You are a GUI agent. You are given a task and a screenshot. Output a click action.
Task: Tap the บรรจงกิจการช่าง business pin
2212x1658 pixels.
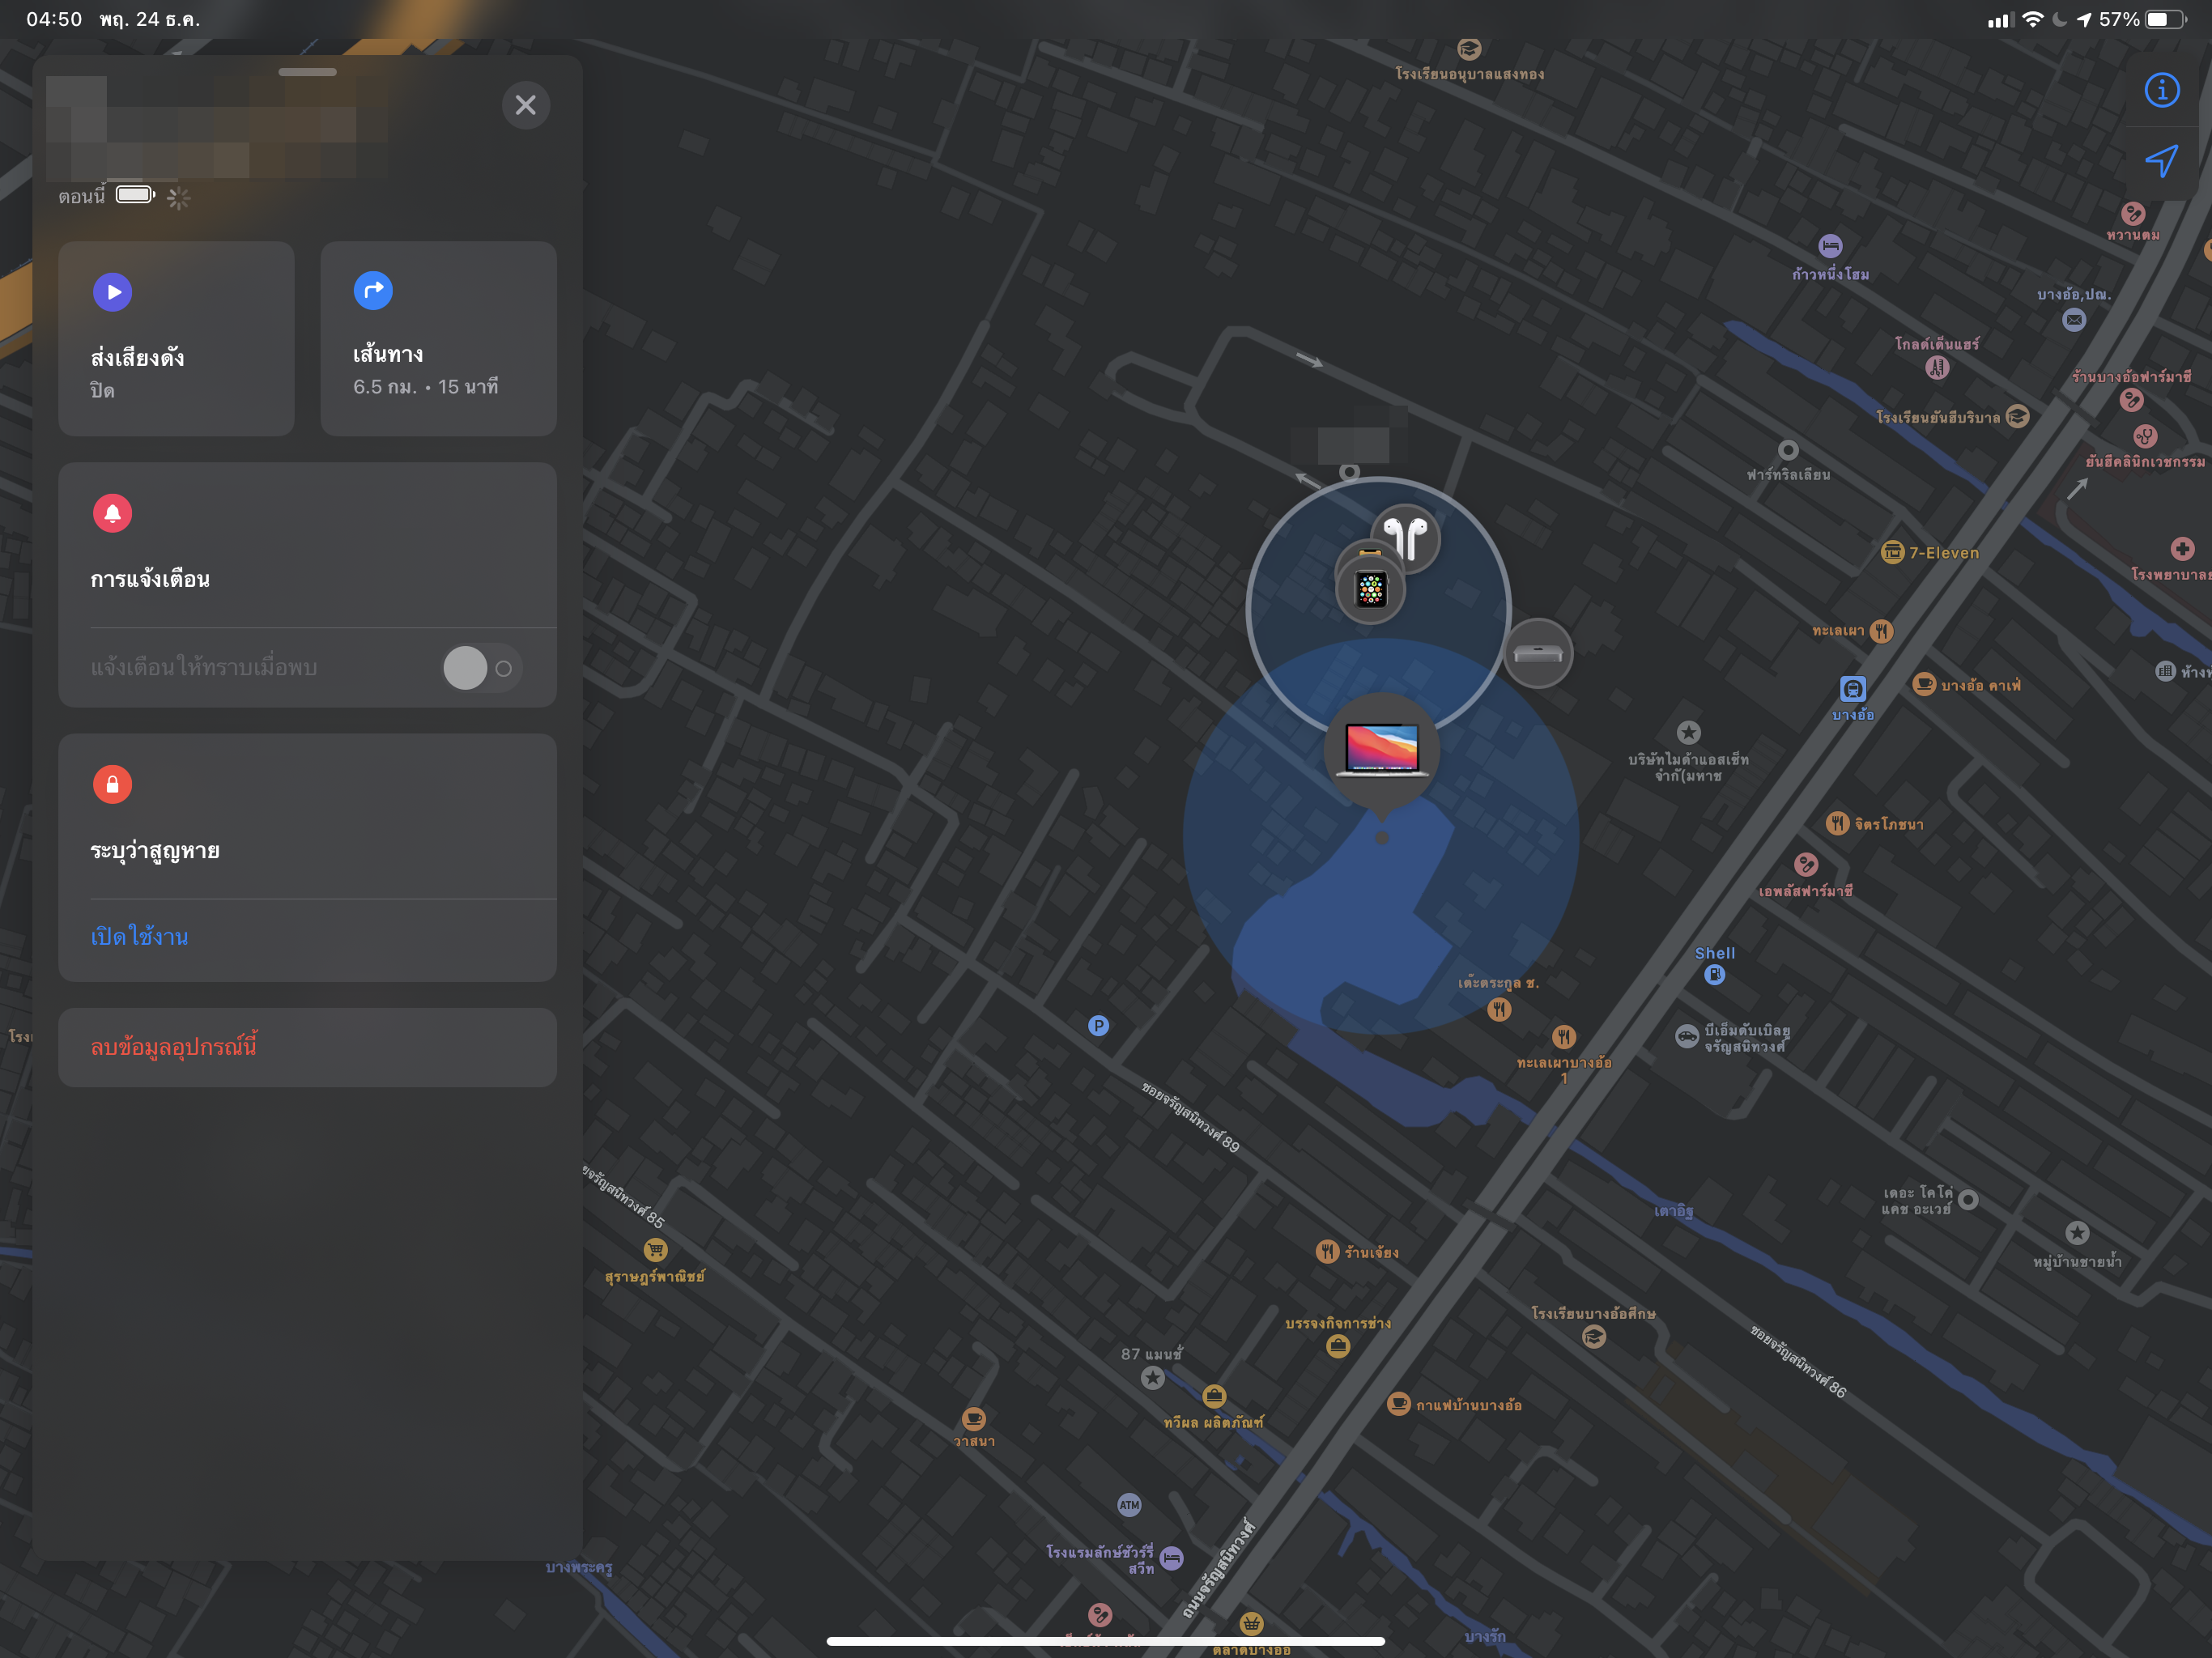(1338, 1346)
